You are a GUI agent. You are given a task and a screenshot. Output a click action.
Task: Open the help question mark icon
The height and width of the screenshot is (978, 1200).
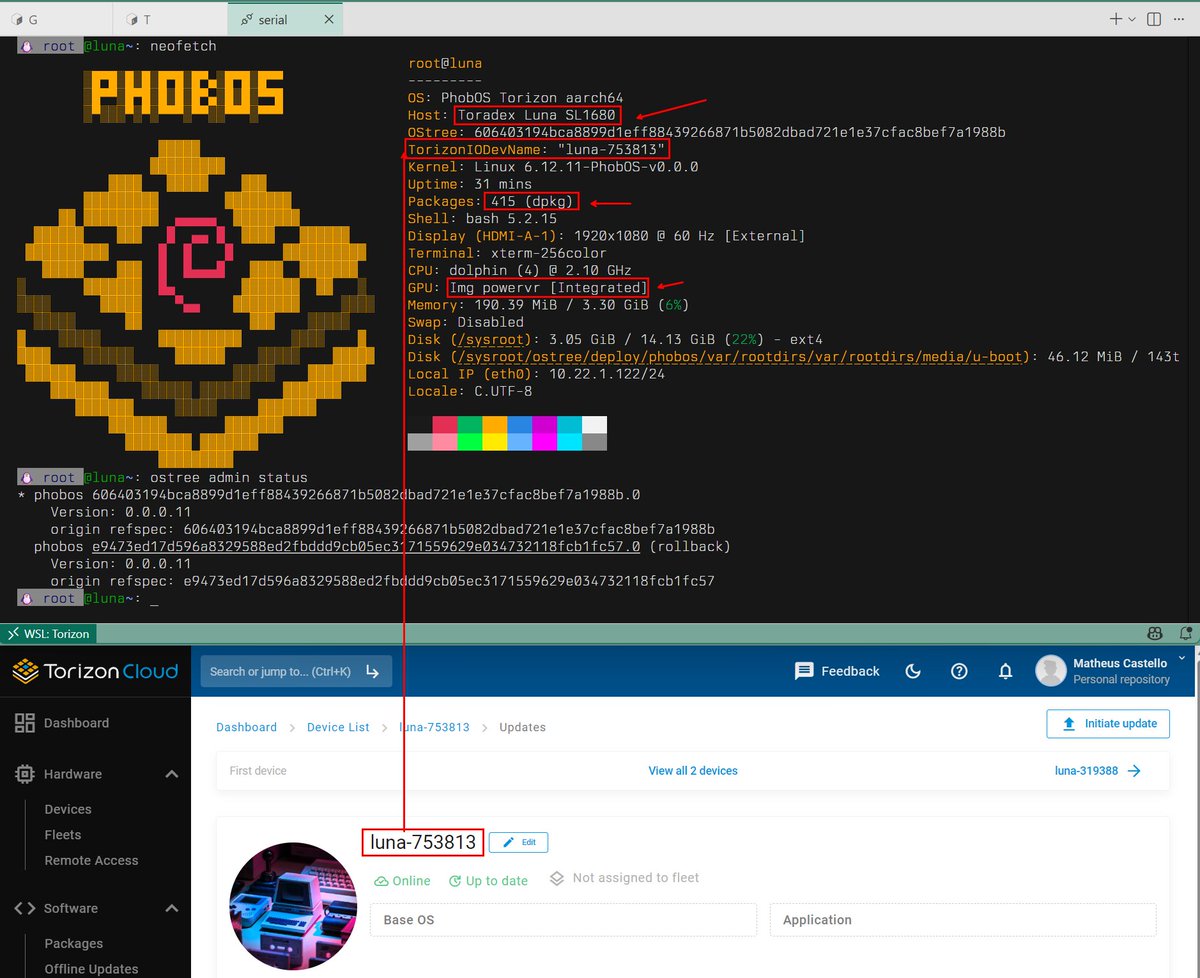tap(959, 671)
